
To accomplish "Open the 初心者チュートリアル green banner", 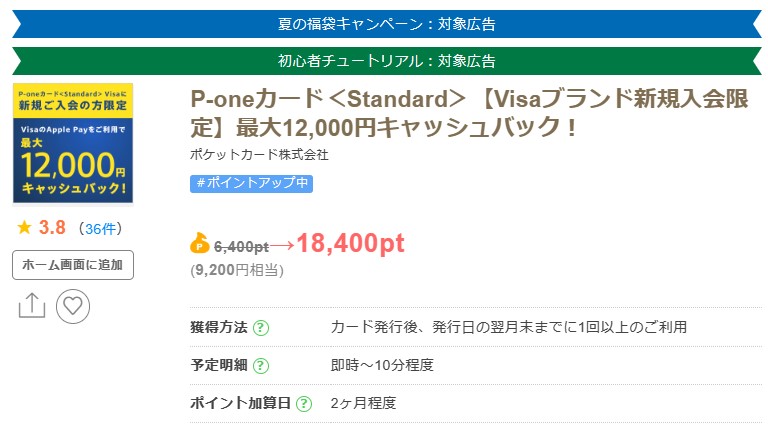I will coord(387,61).
